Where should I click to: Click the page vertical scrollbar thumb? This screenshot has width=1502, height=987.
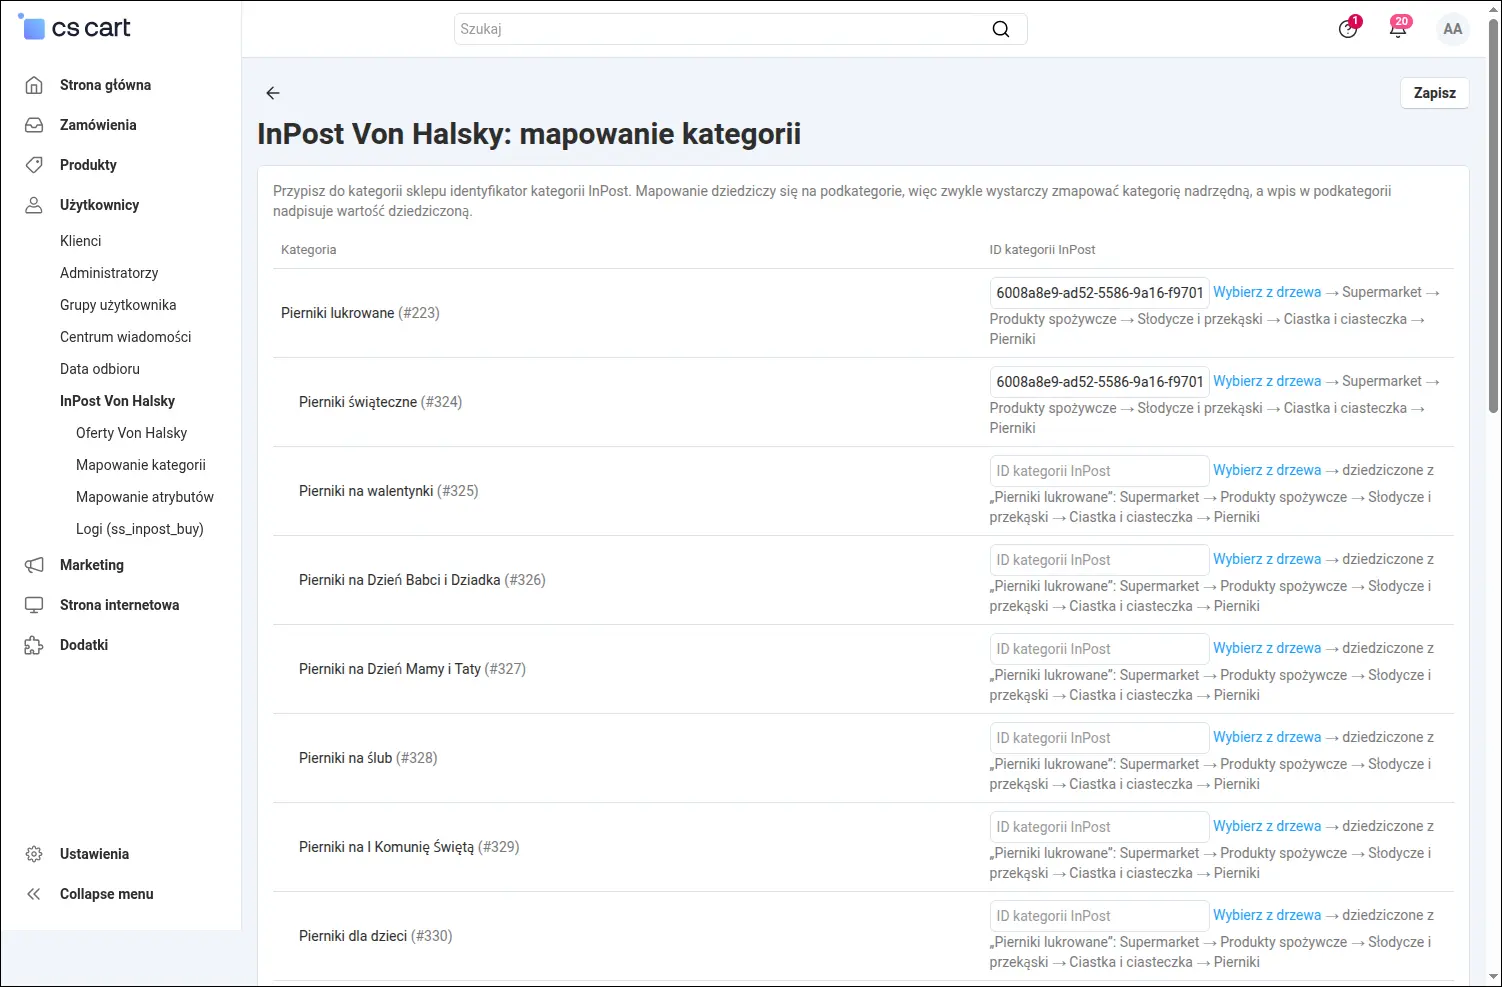(1494, 215)
